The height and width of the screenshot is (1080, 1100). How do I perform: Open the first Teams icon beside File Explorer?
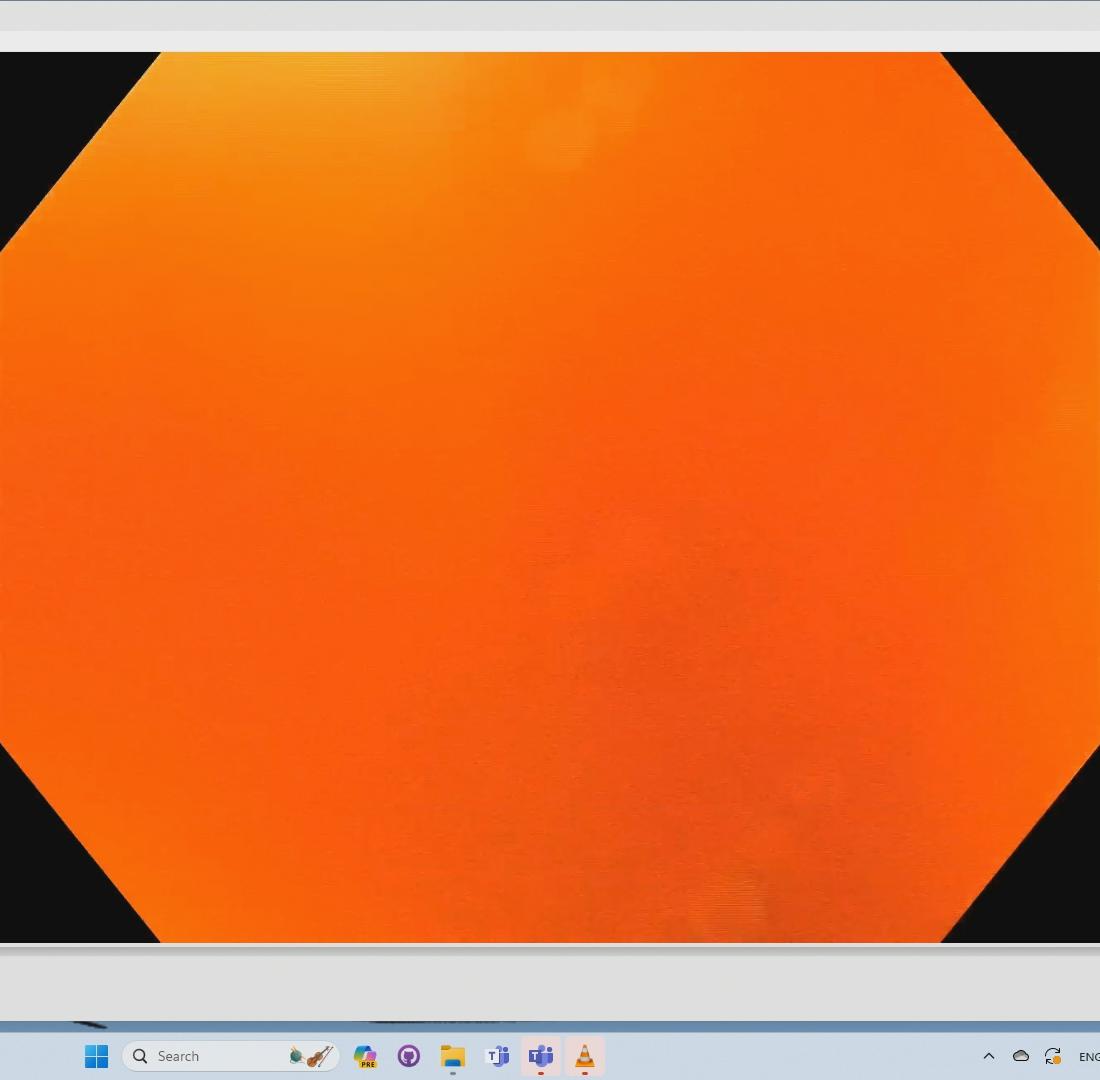click(497, 1056)
